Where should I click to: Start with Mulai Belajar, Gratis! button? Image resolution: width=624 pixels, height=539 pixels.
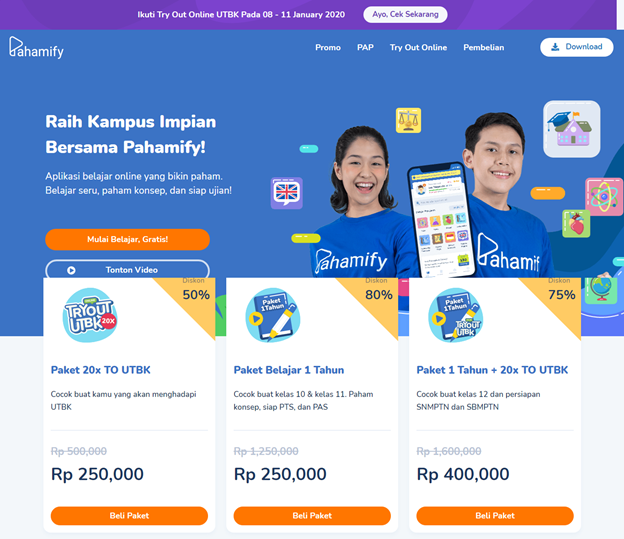127,239
